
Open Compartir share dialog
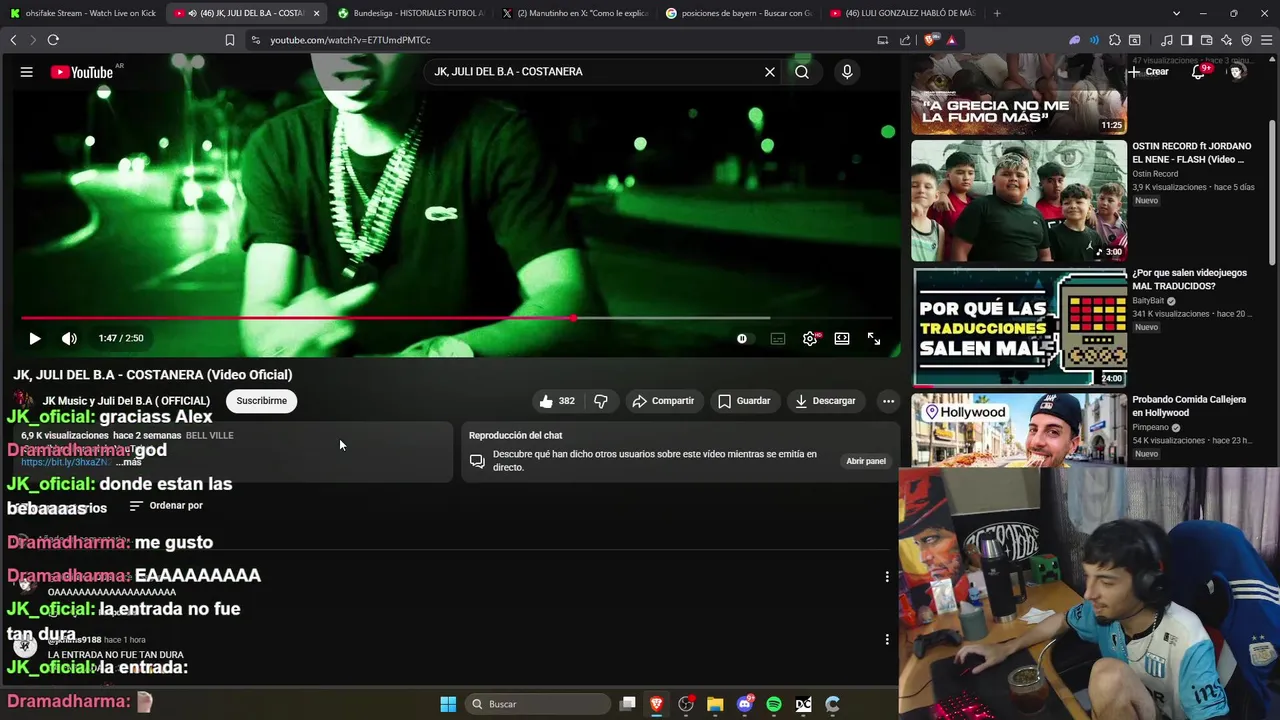(663, 401)
